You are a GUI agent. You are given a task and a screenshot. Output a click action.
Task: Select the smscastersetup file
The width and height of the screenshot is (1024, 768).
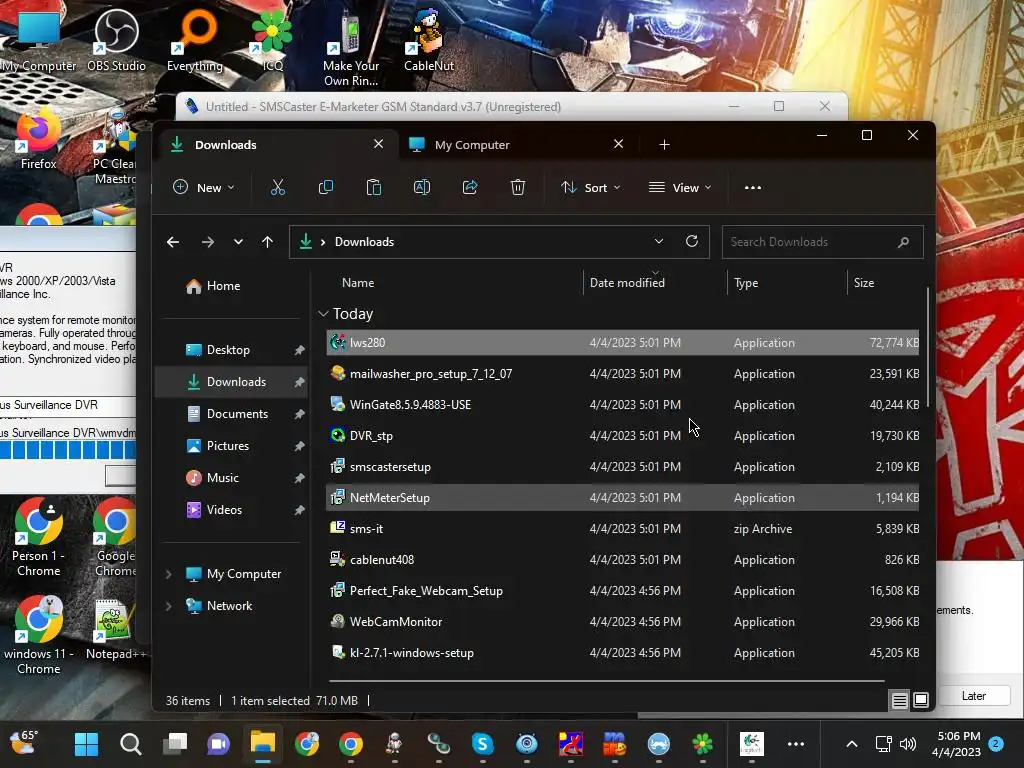[622, 467]
